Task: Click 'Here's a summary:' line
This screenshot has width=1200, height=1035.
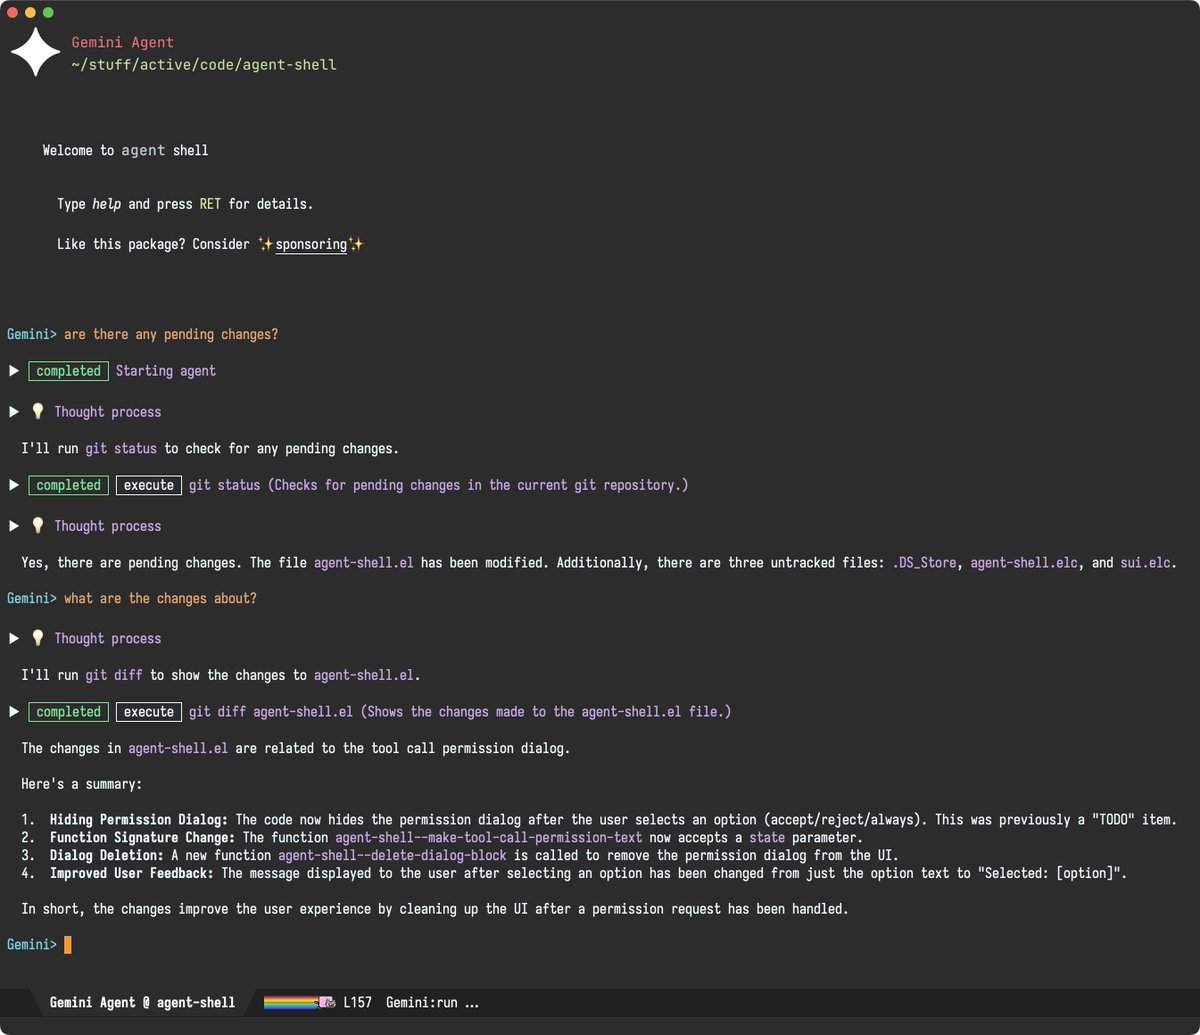Action: pyautogui.click(x=82, y=784)
